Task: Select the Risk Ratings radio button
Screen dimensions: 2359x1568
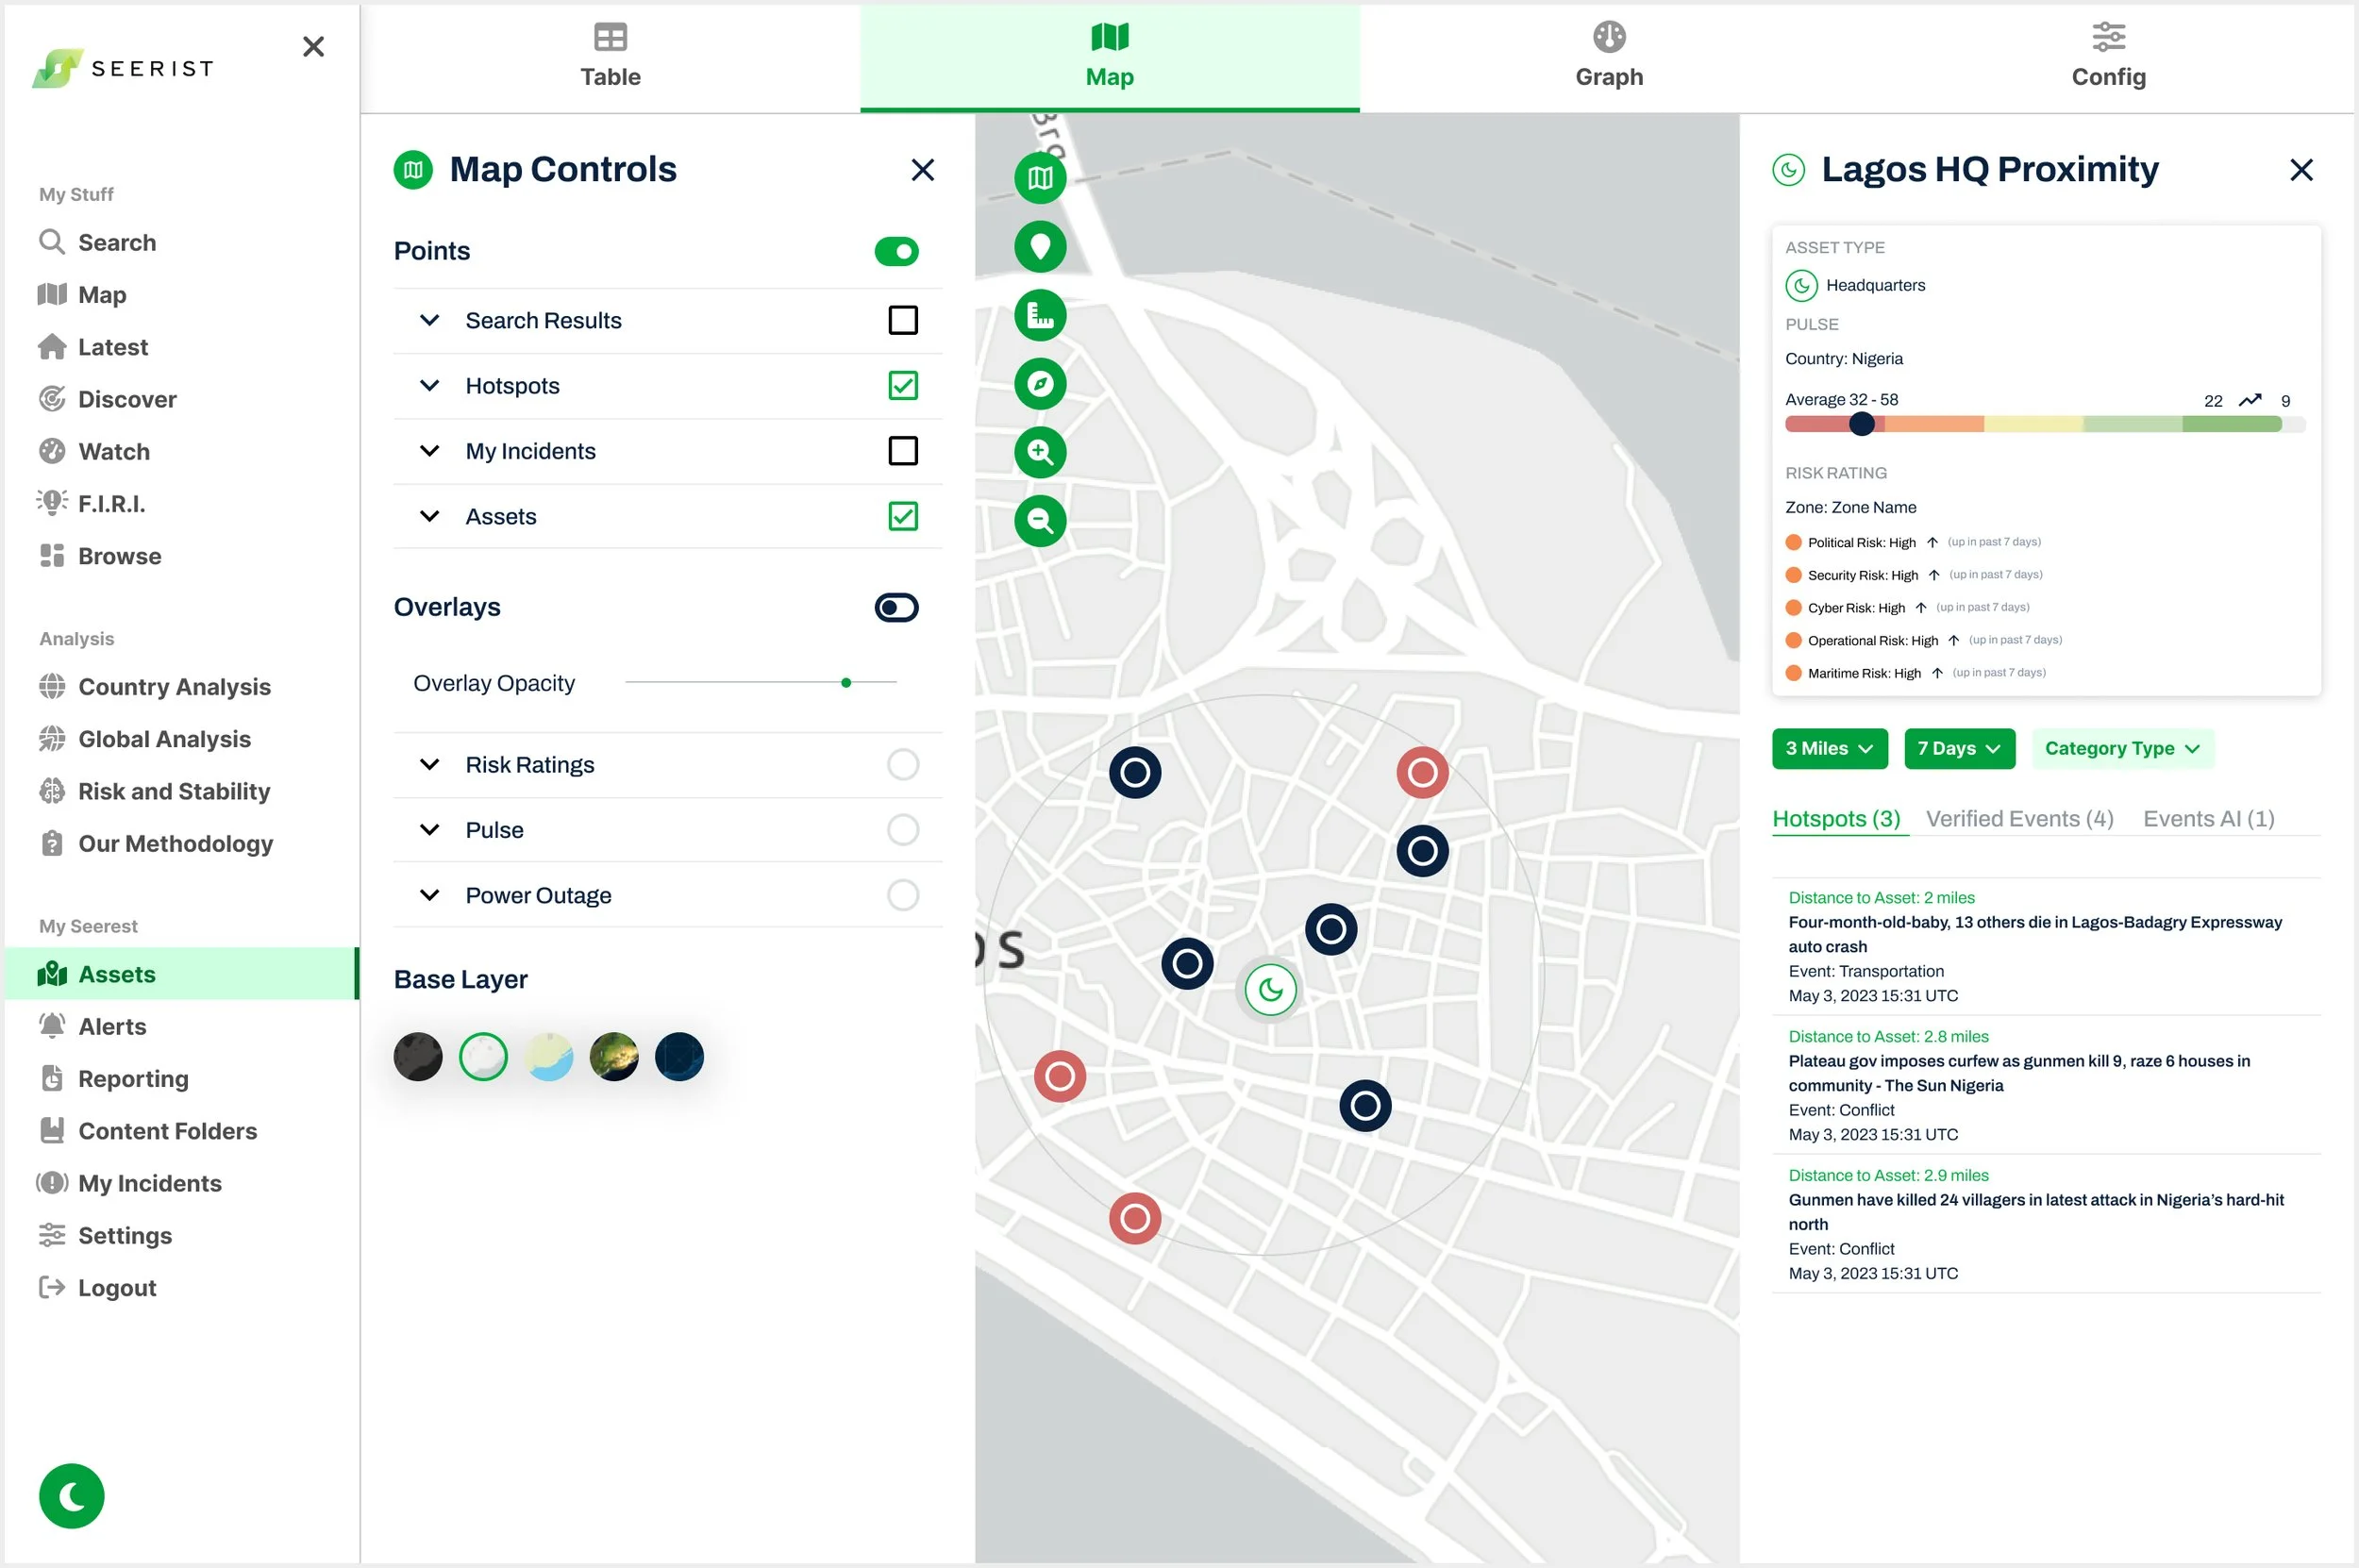Action: point(902,764)
